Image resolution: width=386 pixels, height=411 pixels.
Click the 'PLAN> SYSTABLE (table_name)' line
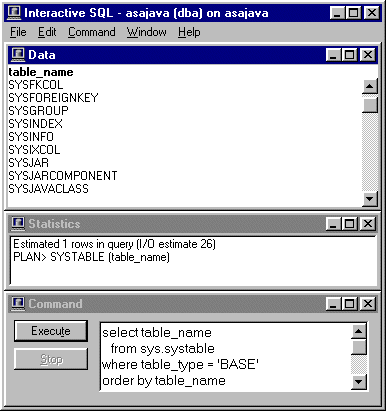pos(91,257)
